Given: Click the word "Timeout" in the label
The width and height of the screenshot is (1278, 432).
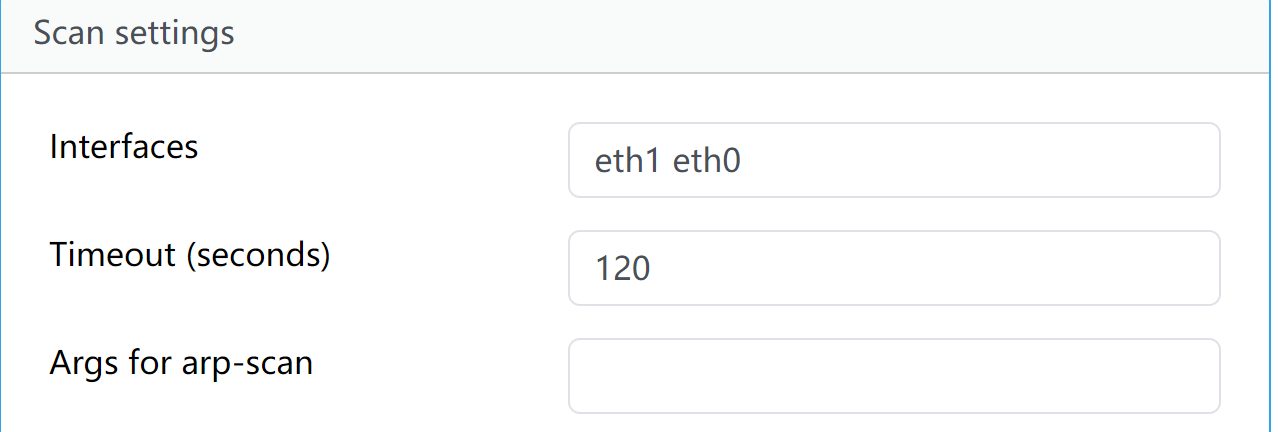Looking at the screenshot, I should click(111, 255).
